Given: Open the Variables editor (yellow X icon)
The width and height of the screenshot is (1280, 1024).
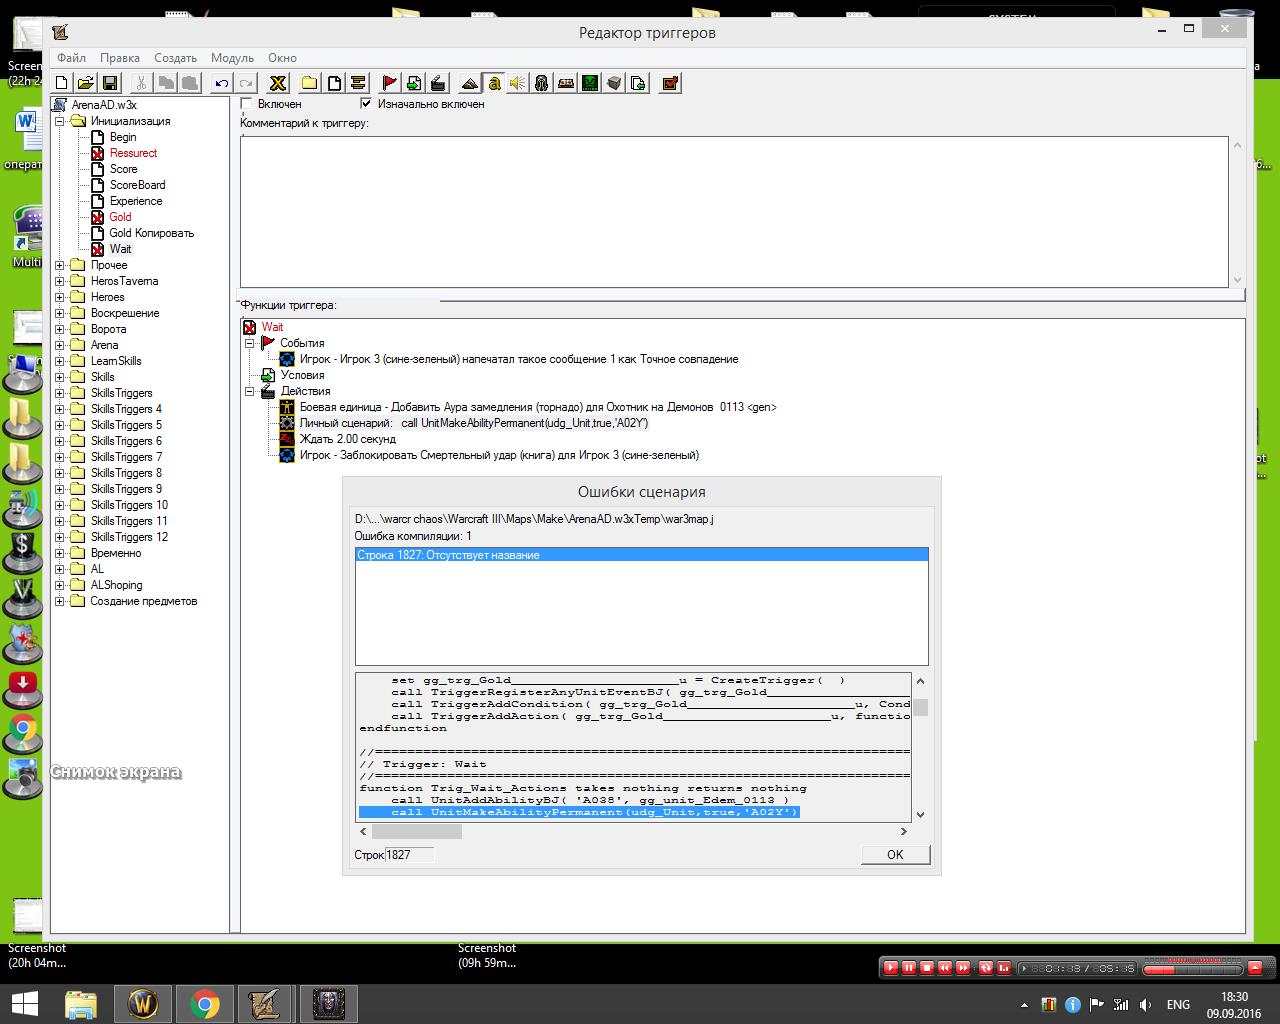Looking at the screenshot, I should pyautogui.click(x=278, y=83).
